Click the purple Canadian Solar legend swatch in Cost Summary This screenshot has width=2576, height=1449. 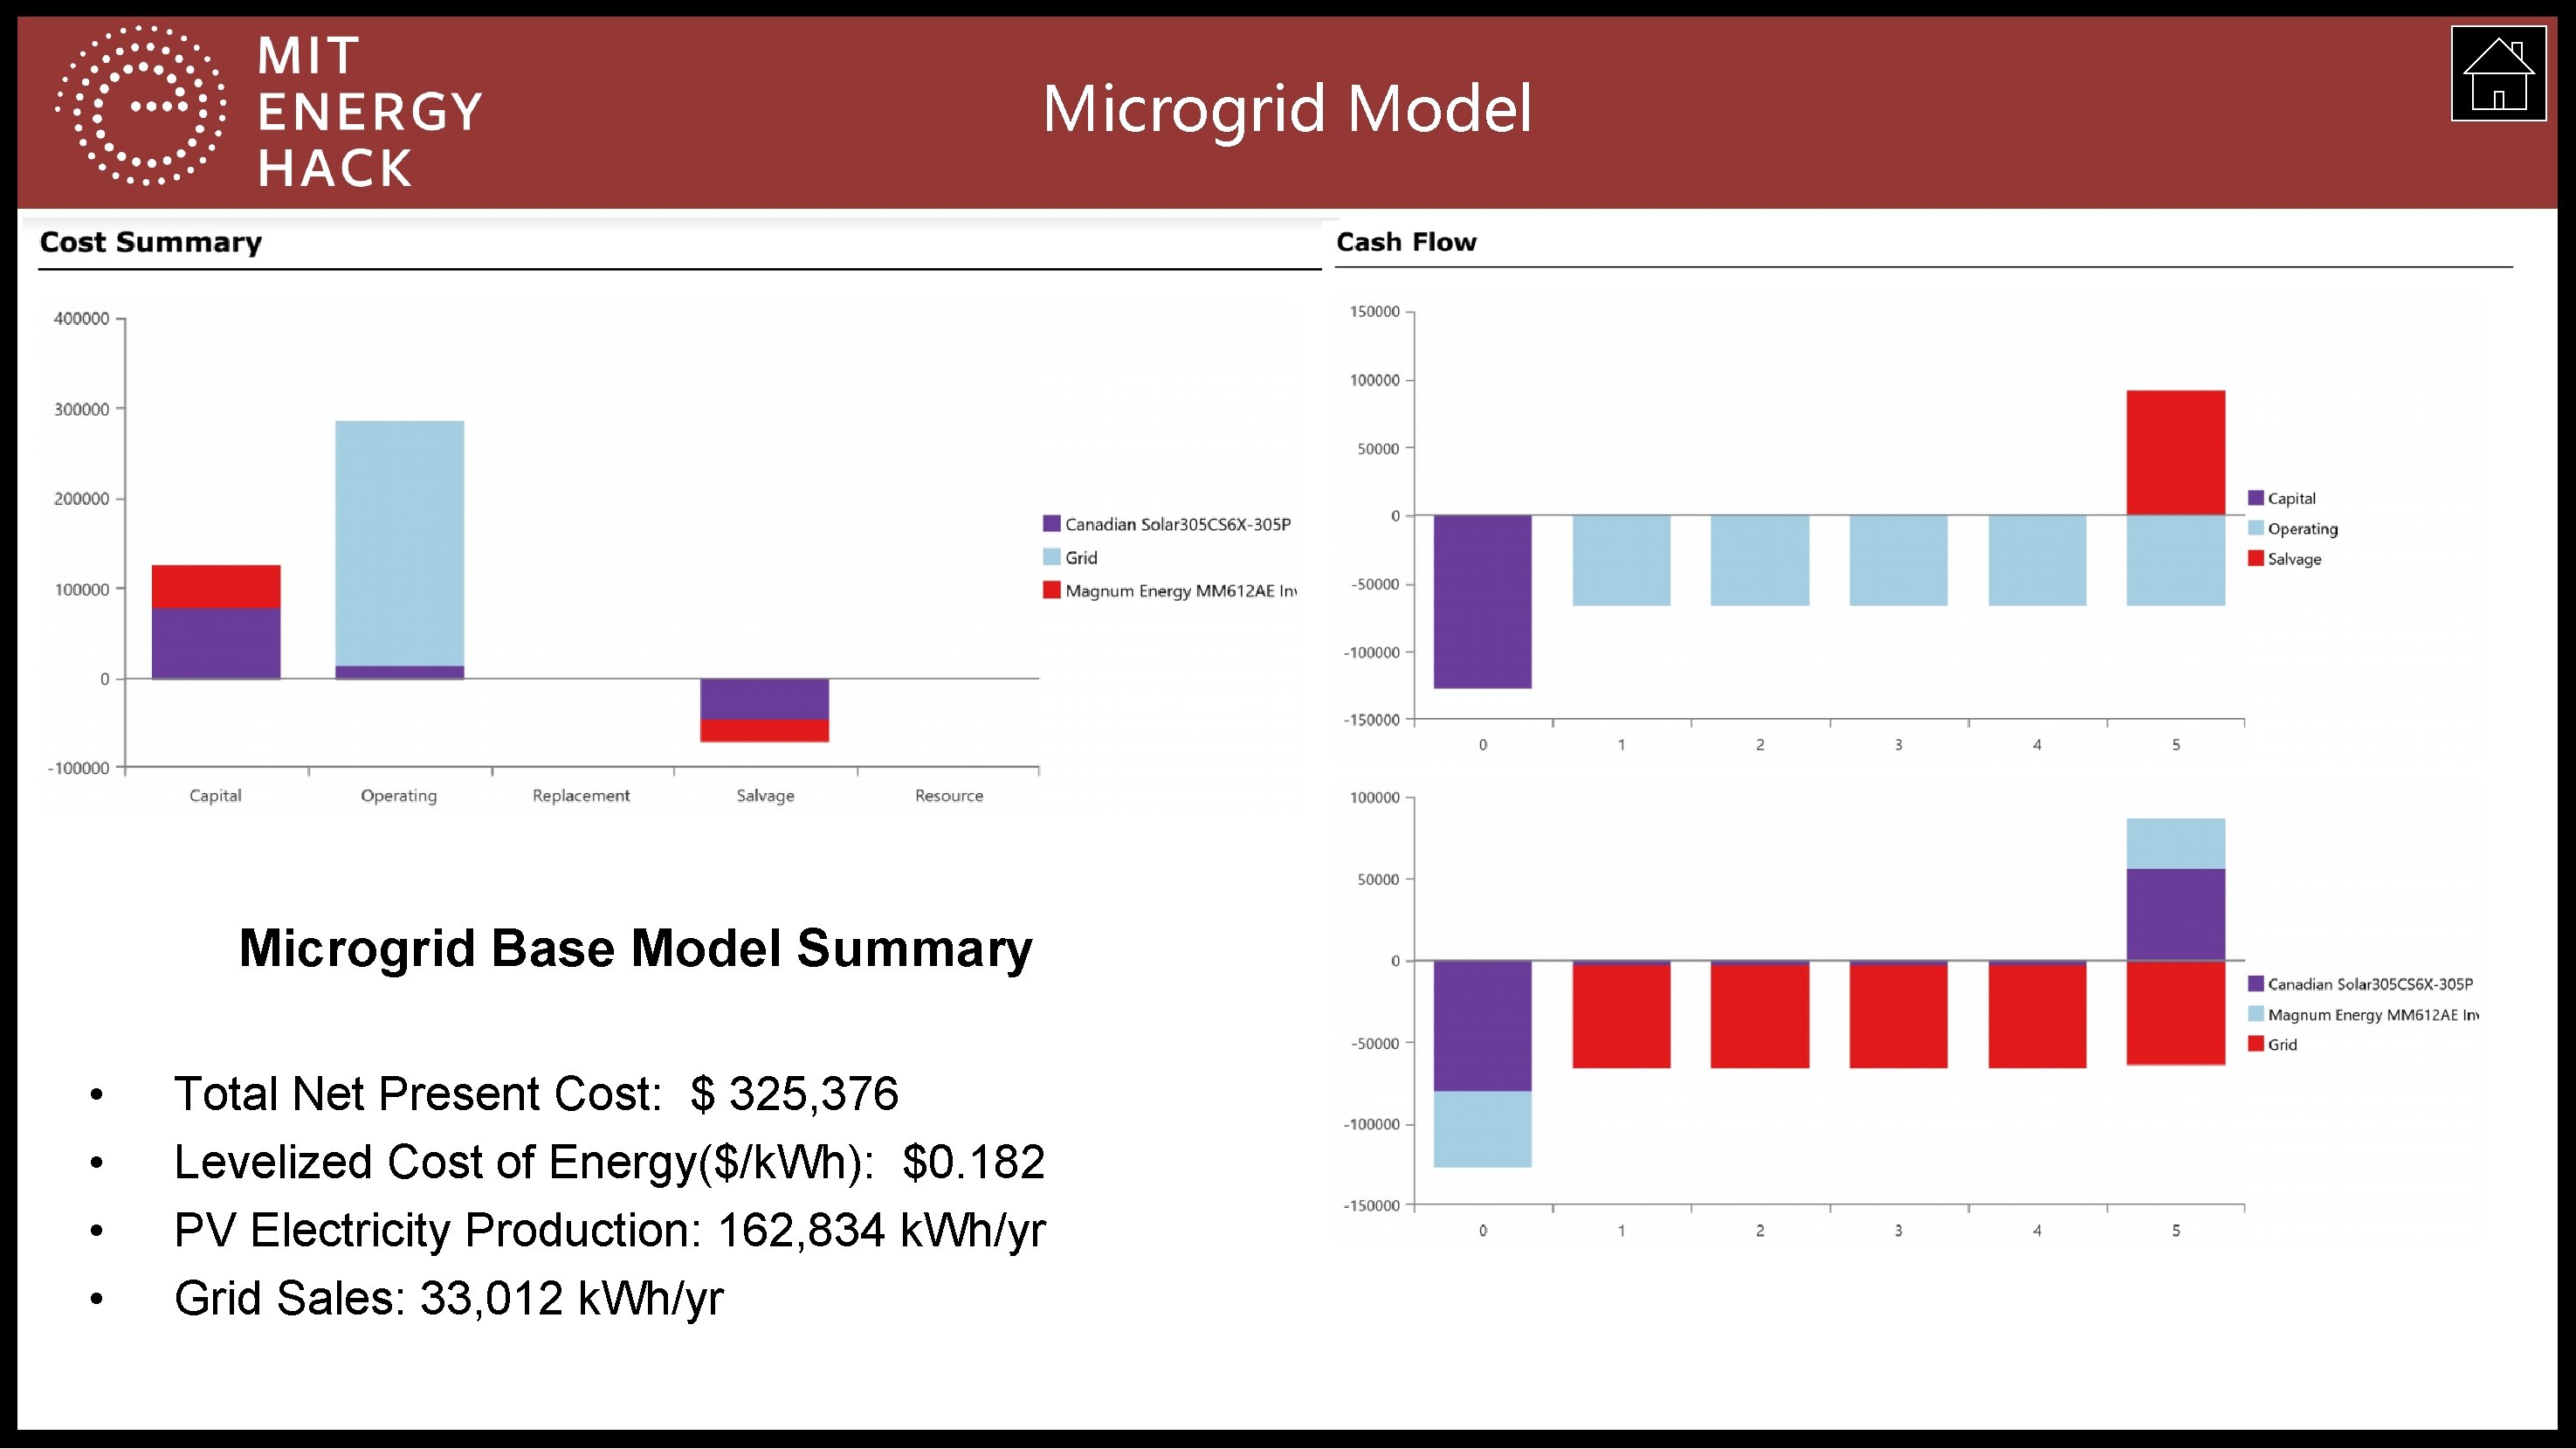1051,524
